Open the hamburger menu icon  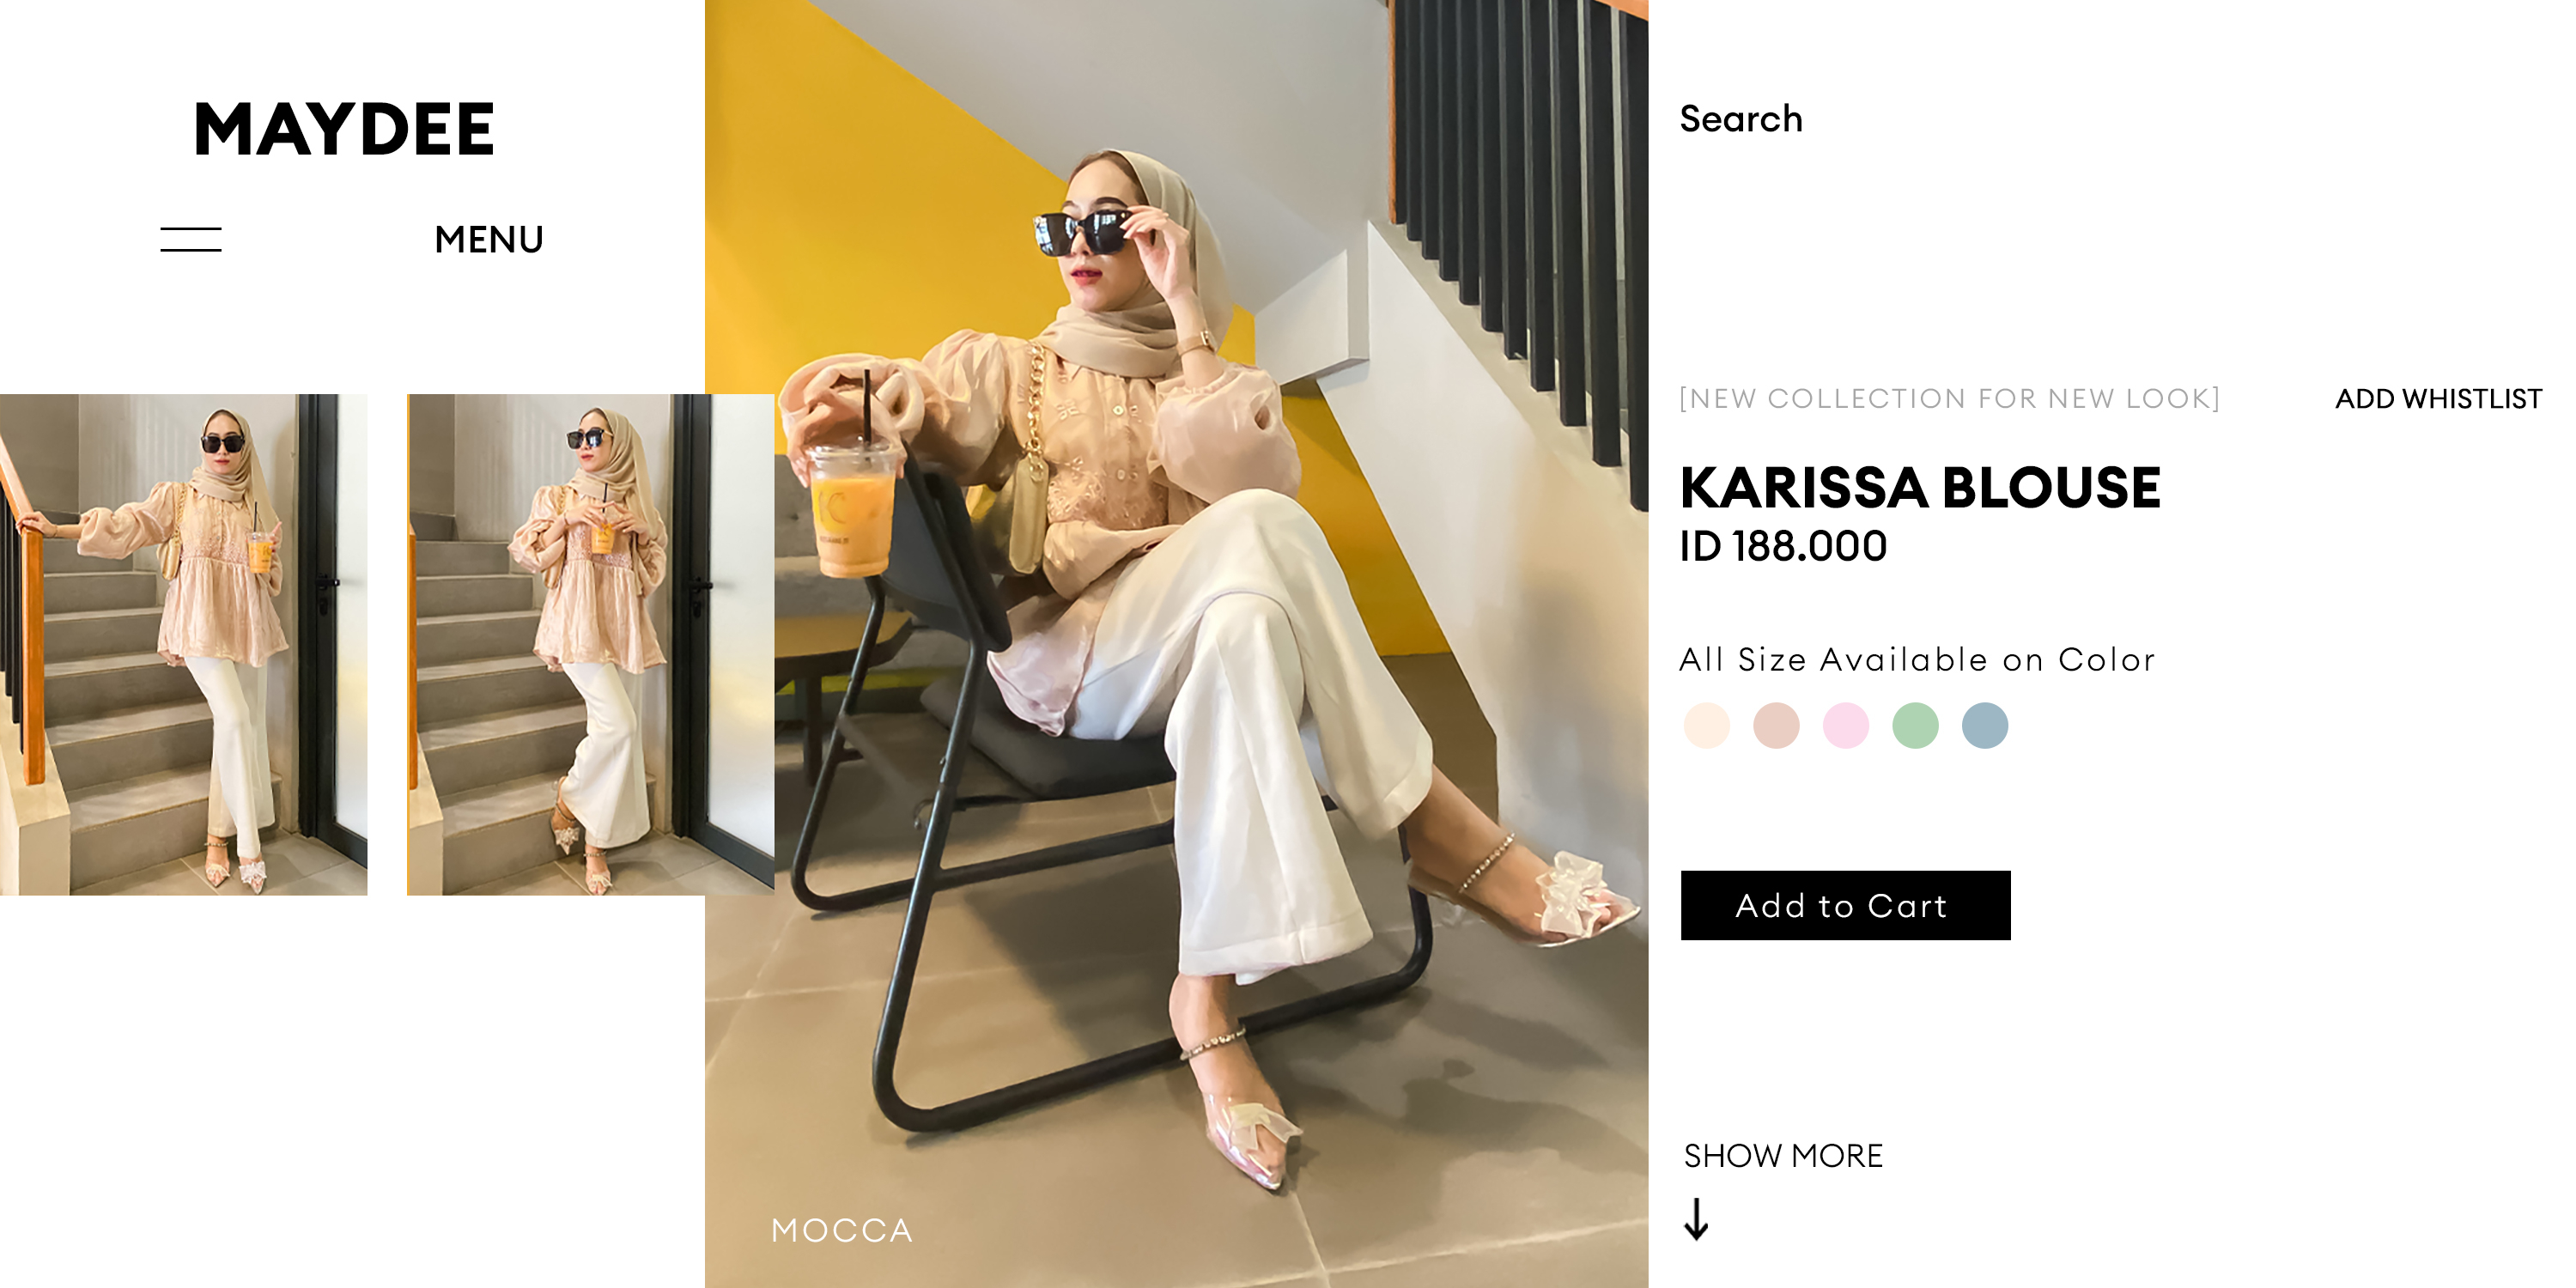[x=191, y=239]
